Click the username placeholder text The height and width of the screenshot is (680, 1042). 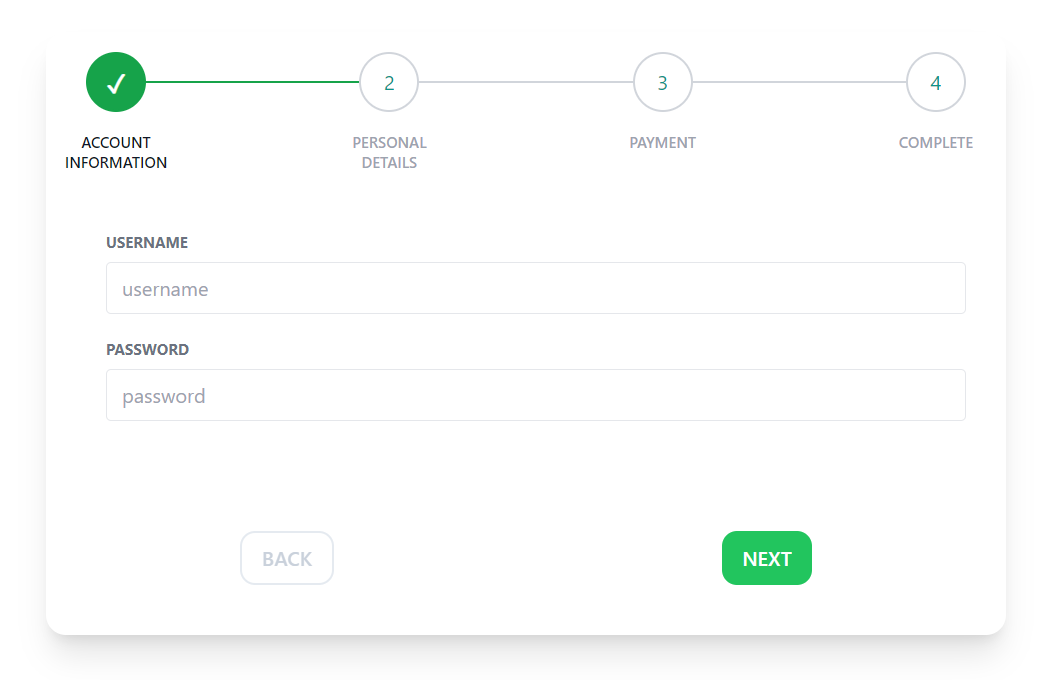coord(165,289)
